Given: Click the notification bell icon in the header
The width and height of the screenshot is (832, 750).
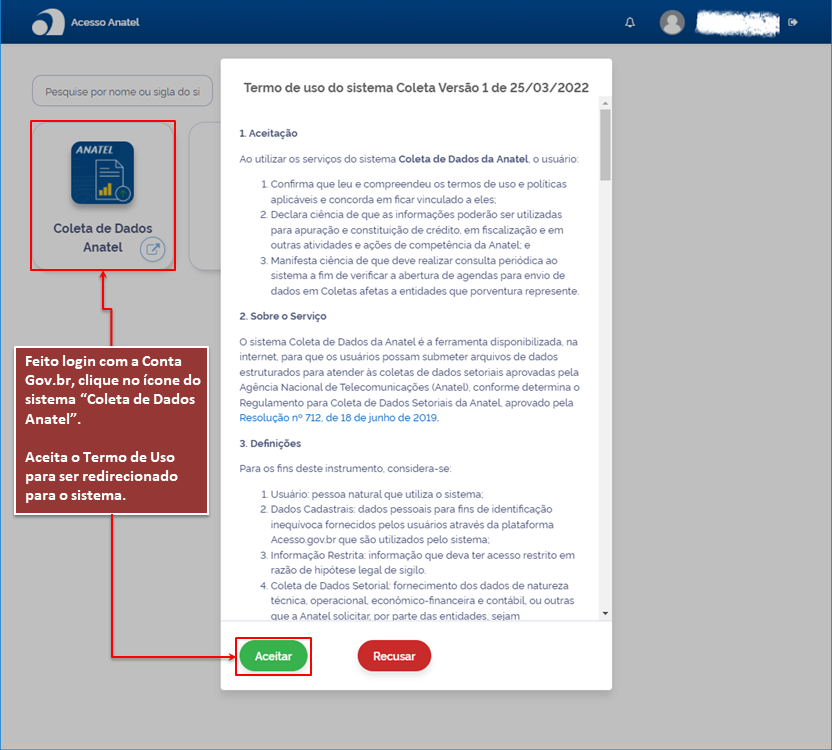Looking at the screenshot, I should pos(630,21).
